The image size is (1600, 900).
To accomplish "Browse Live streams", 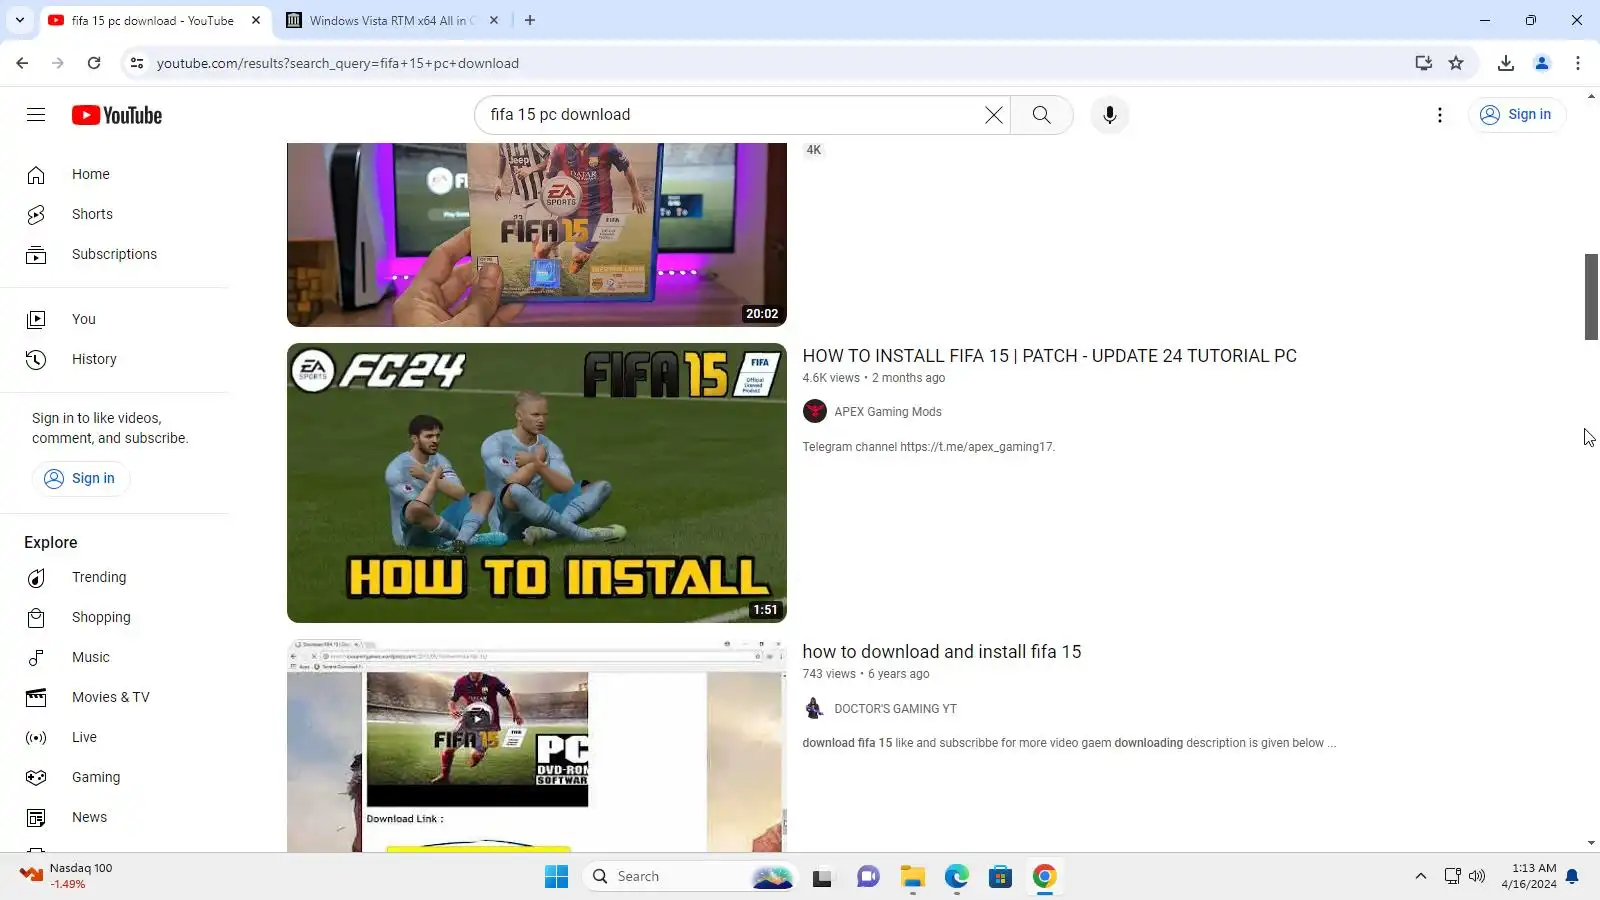I will pos(116,737).
